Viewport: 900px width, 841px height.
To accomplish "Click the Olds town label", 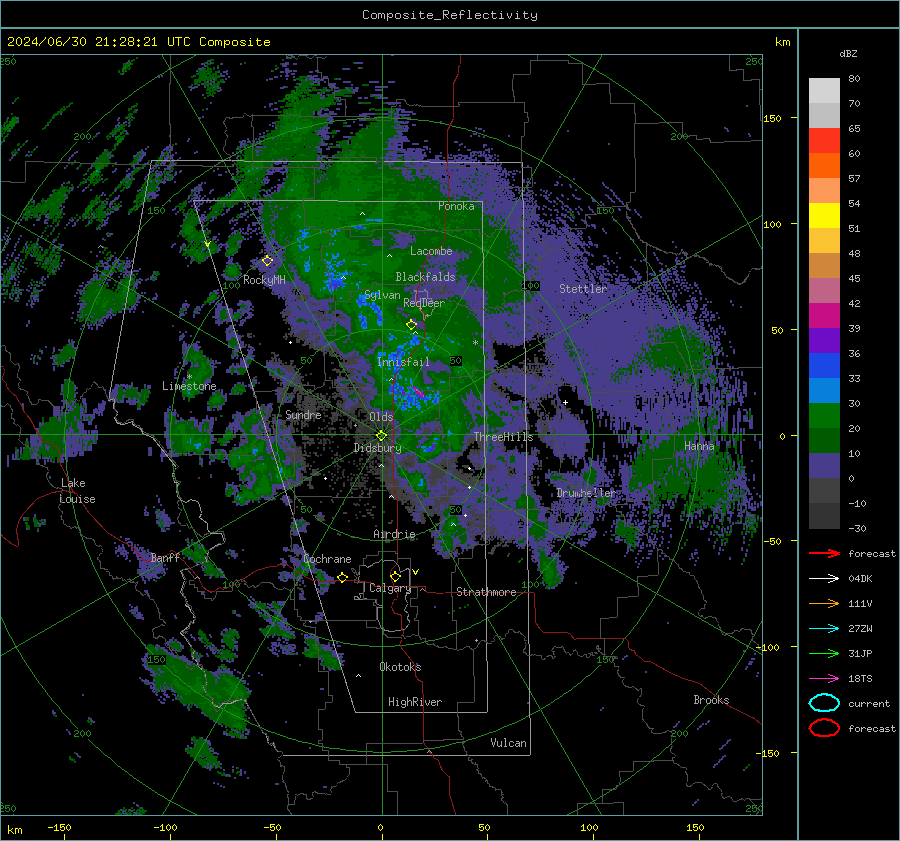I will point(381,416).
